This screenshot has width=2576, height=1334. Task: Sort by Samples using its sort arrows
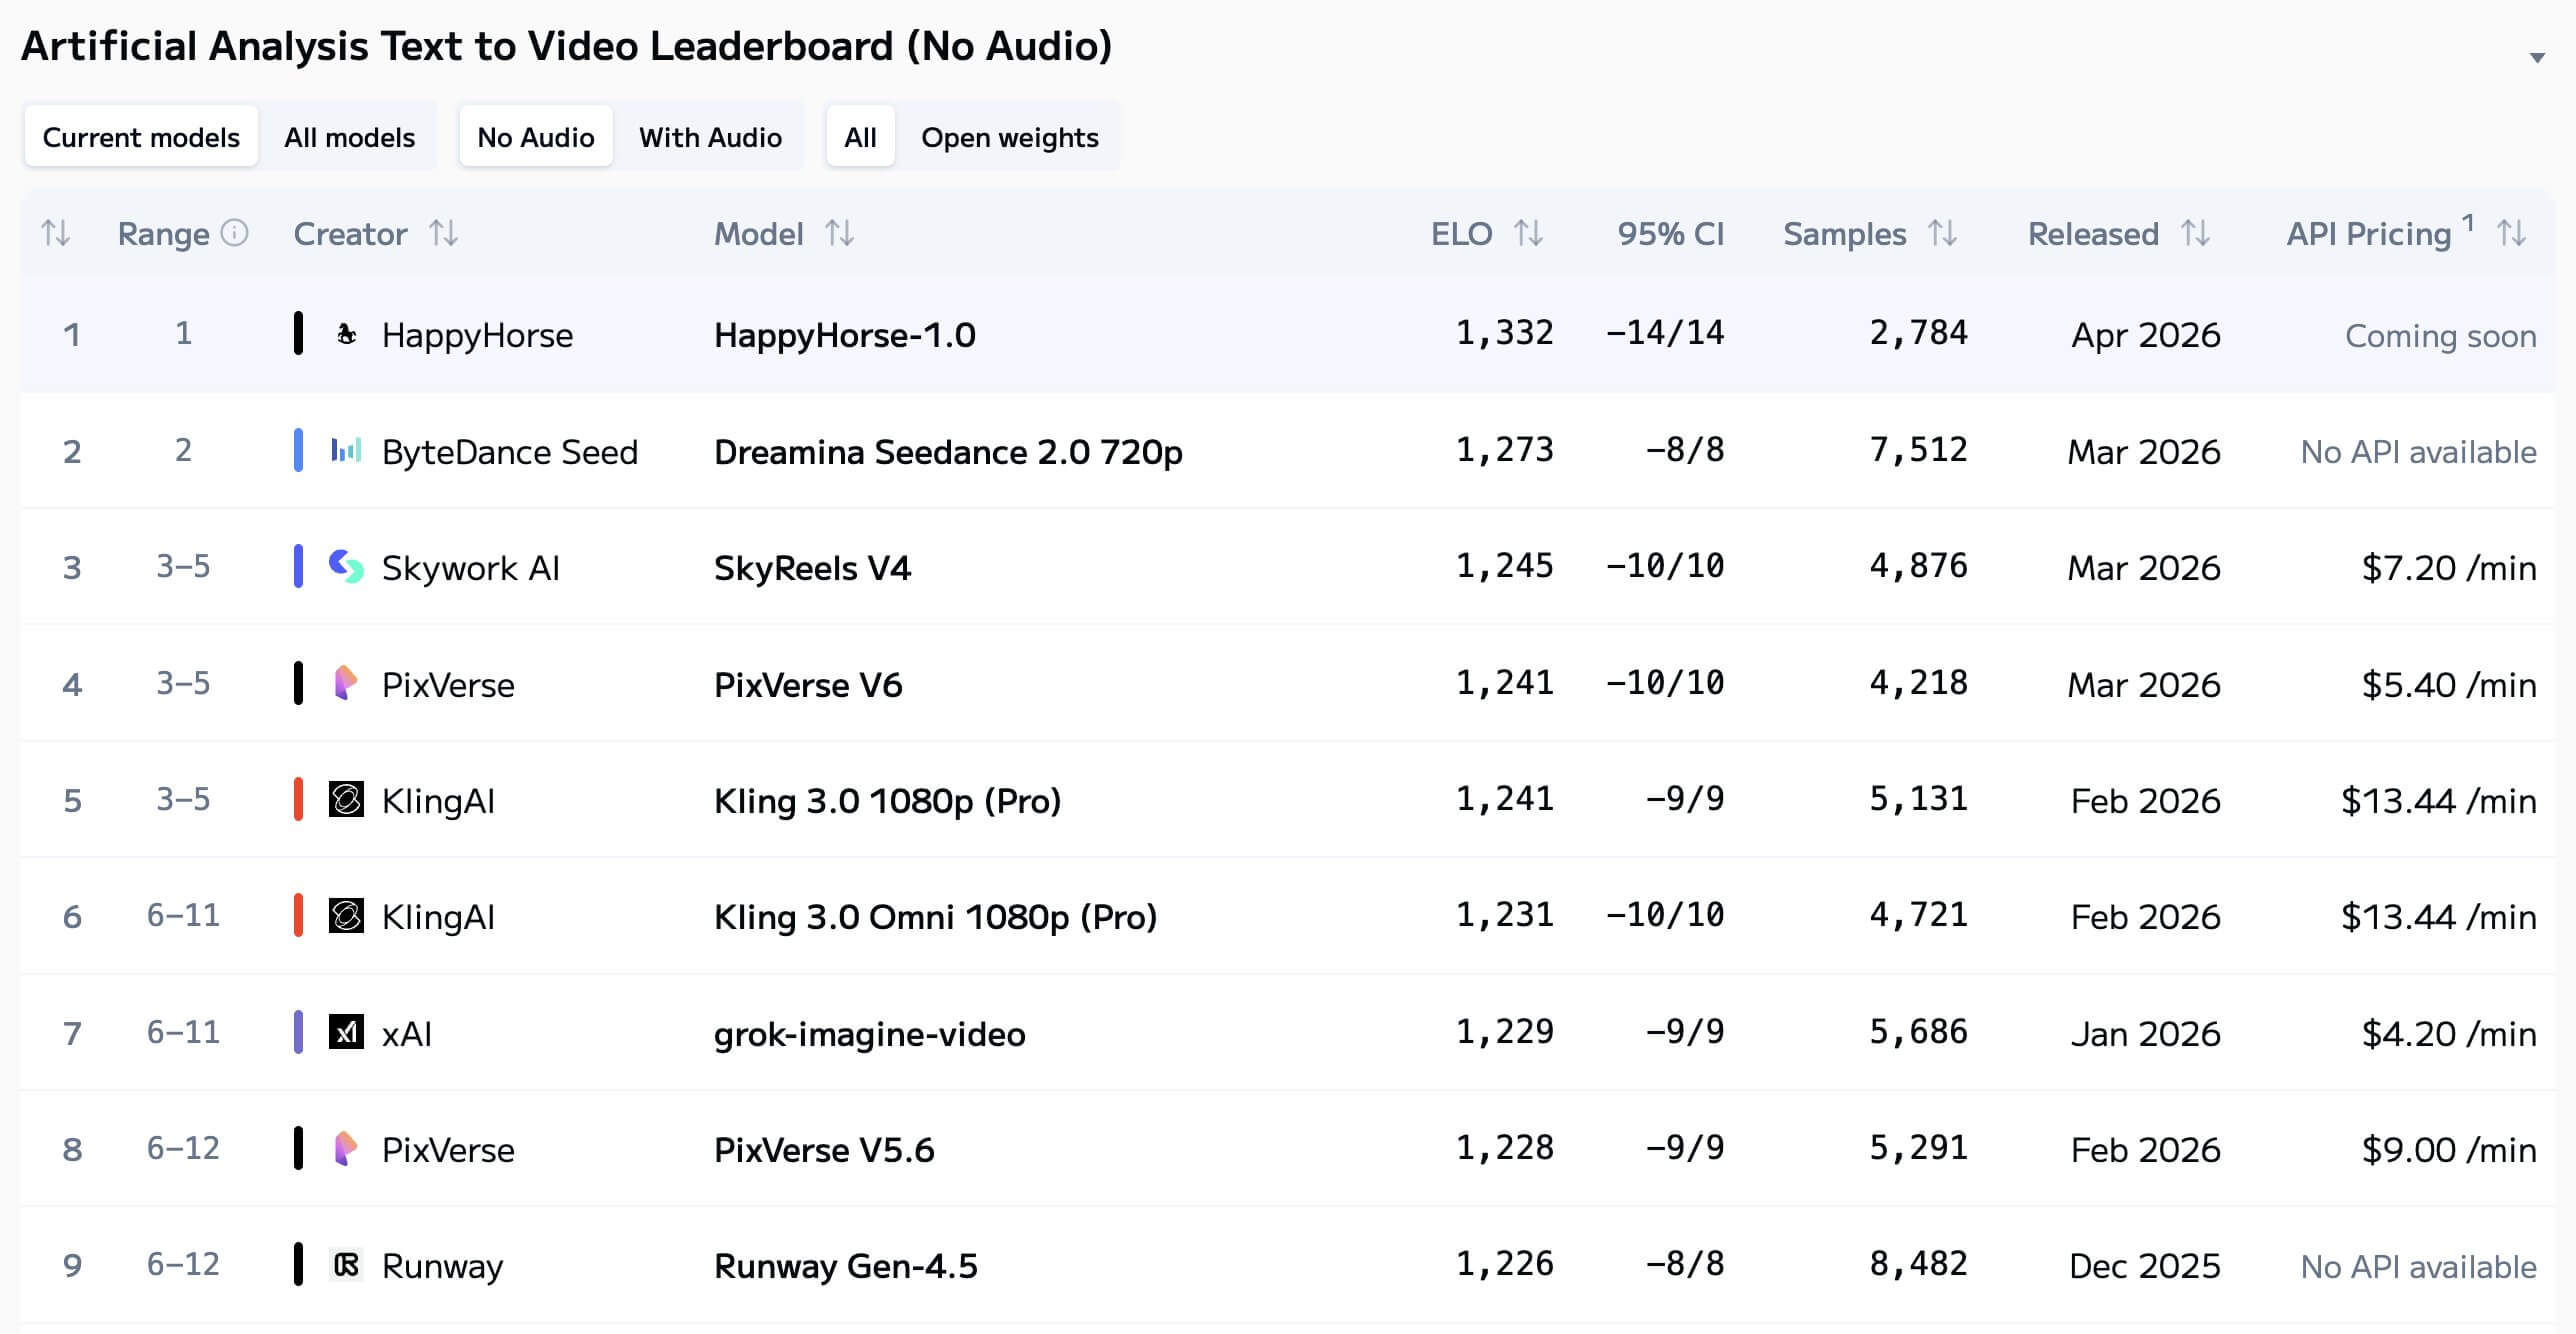click(1942, 233)
